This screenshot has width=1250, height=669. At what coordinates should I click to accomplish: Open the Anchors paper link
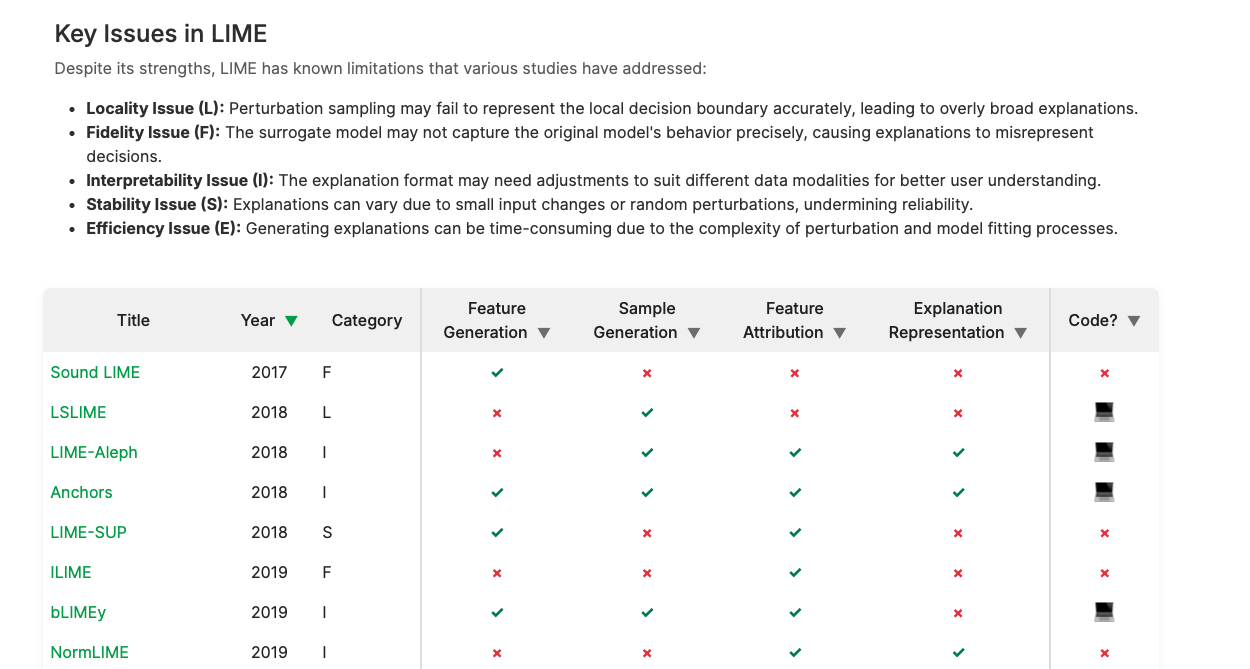click(x=81, y=492)
